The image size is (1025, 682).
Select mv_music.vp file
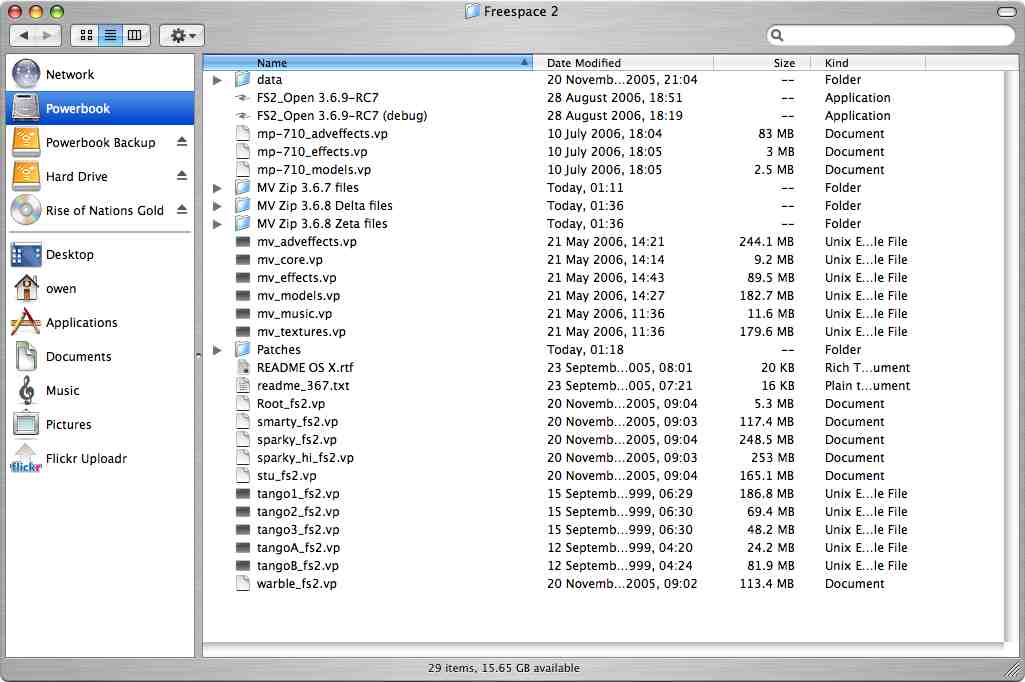[294, 314]
